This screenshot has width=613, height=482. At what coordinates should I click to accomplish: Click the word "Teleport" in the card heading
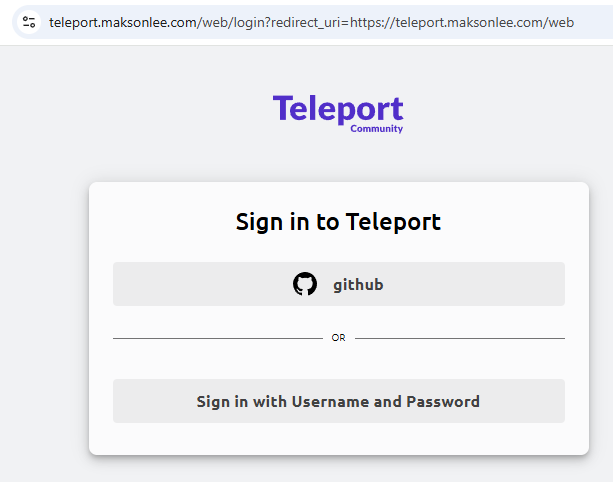(393, 221)
